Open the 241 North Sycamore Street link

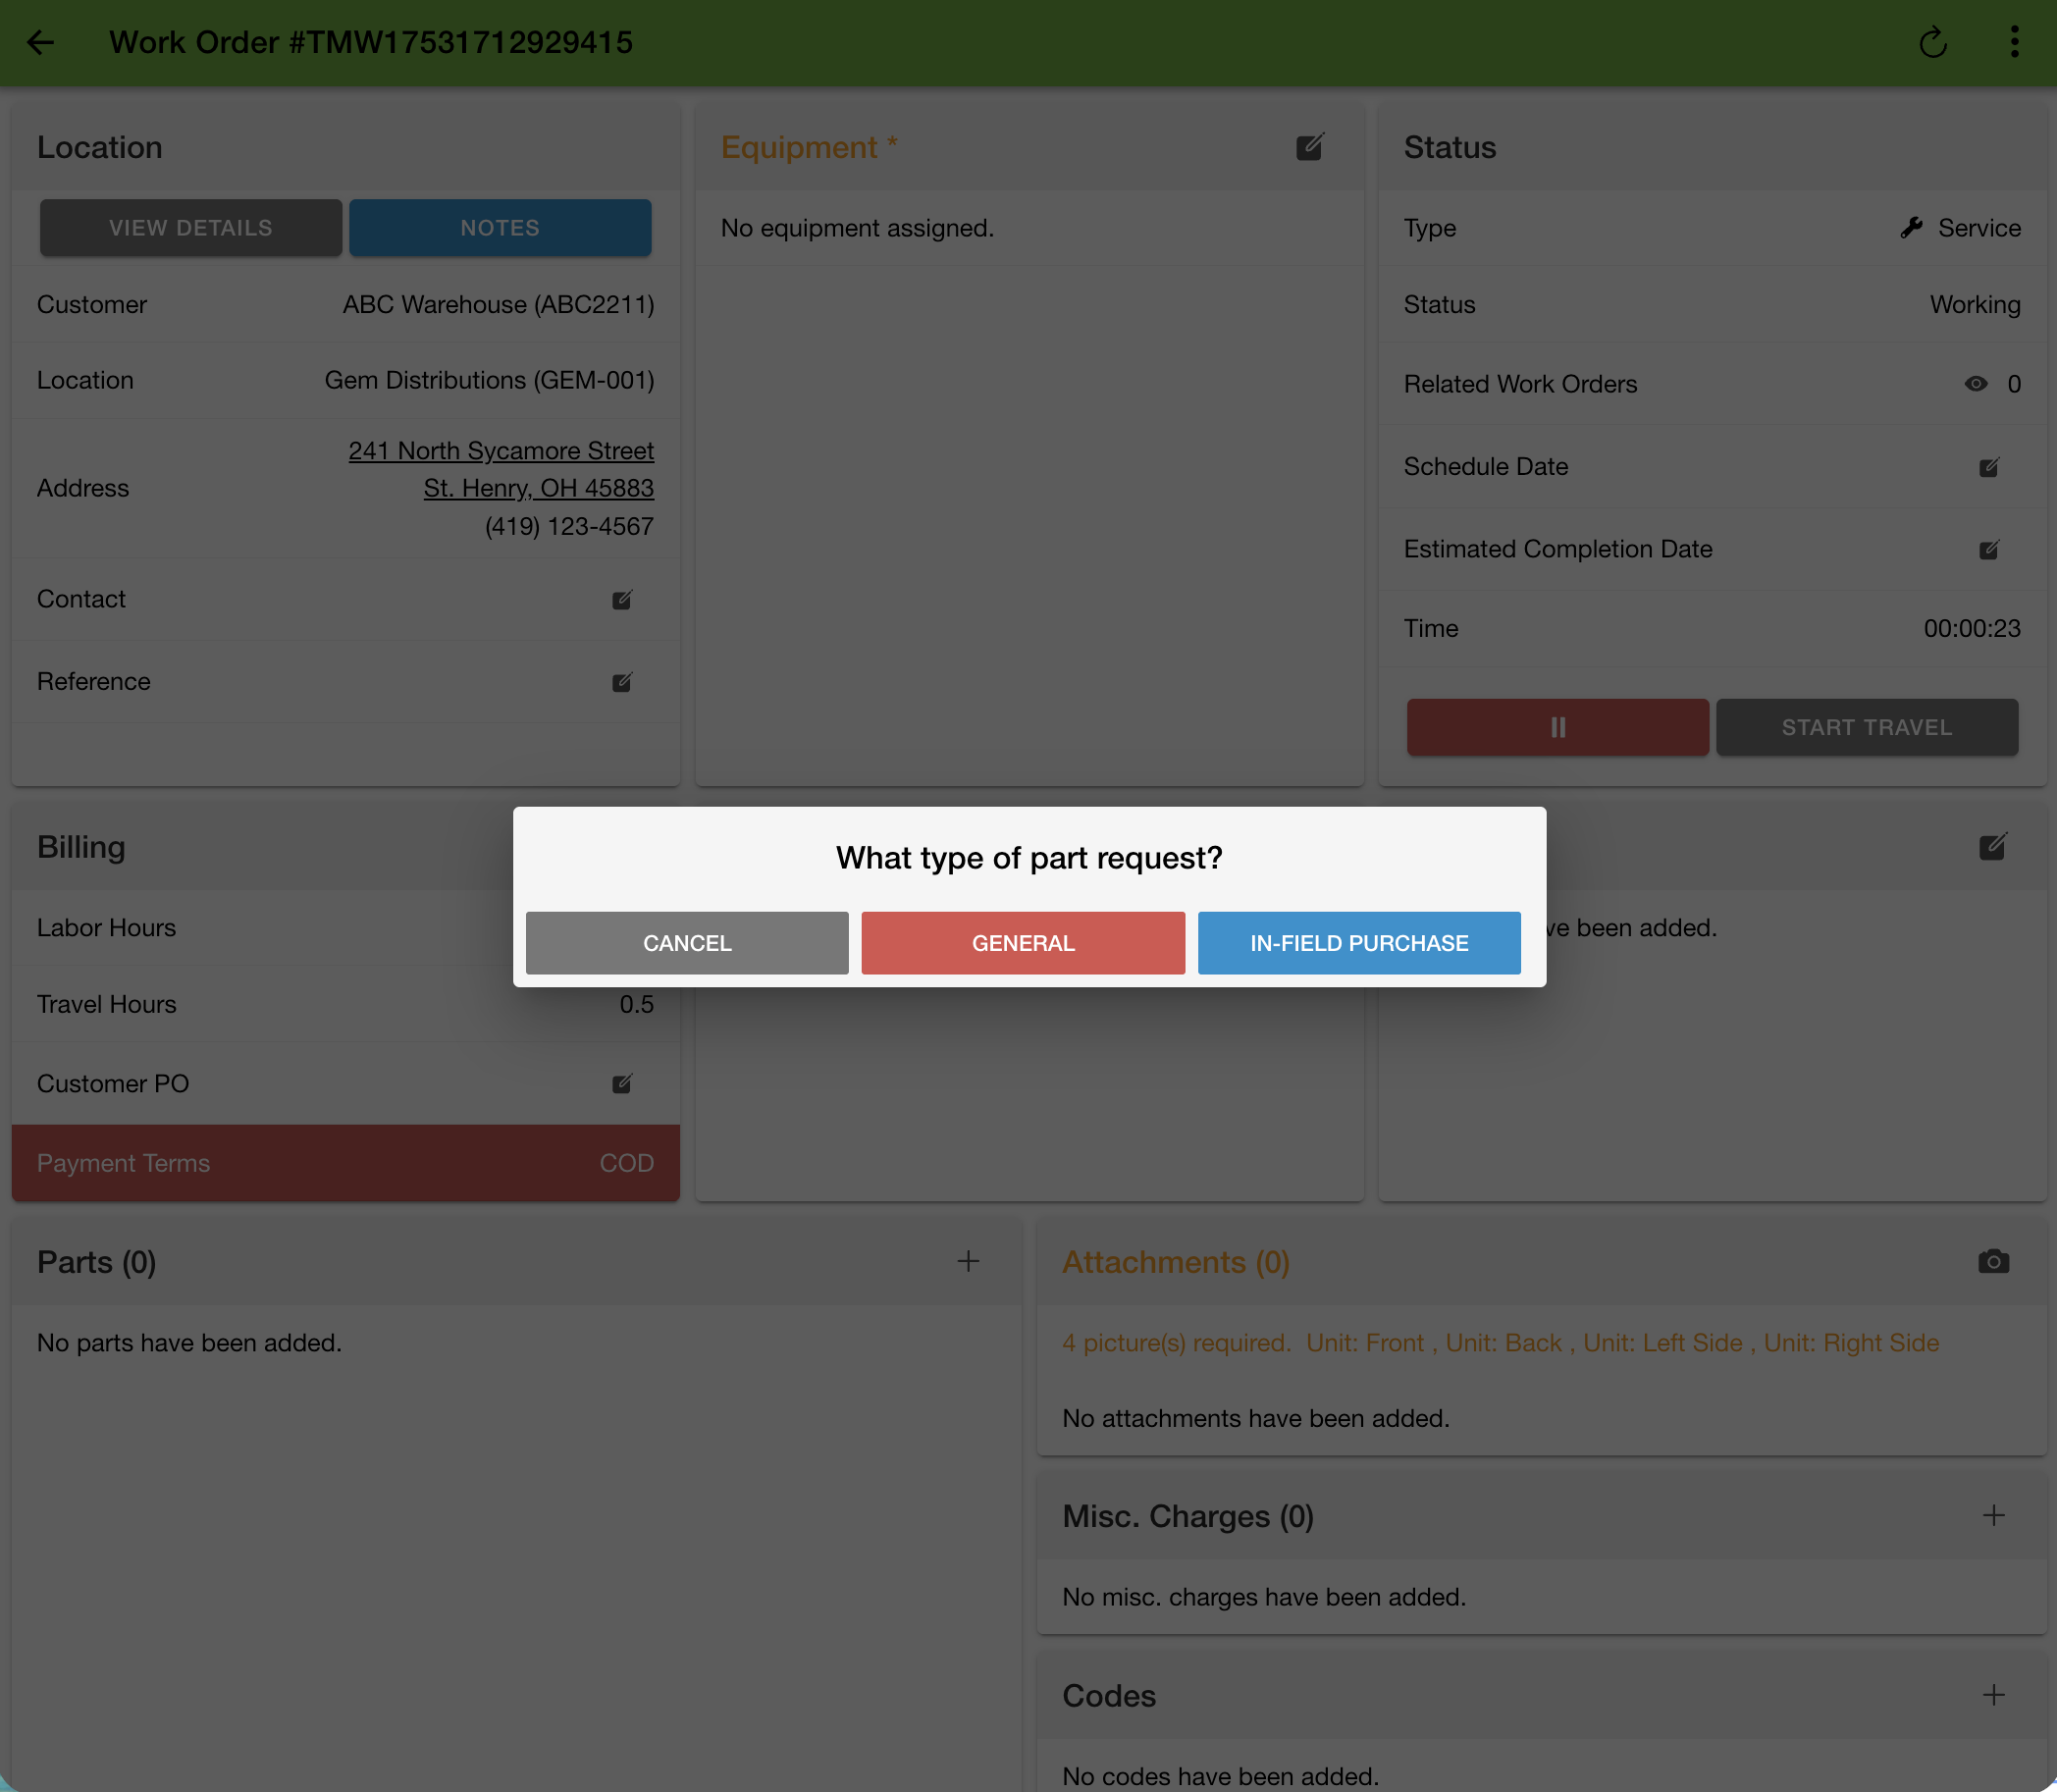[500, 451]
